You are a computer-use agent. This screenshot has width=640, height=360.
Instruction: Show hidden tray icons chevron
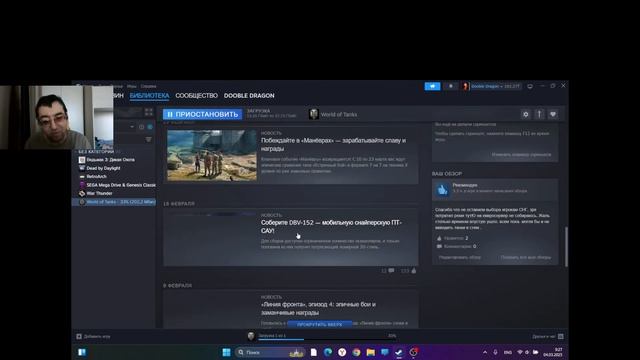point(485,352)
